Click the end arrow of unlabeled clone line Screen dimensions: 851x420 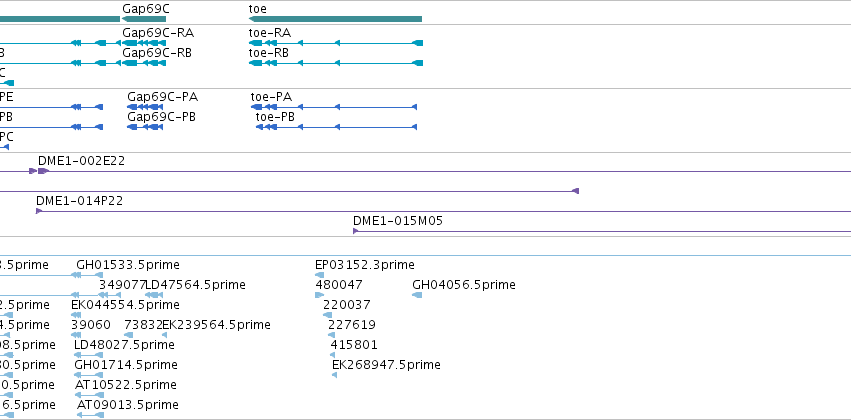576,191
